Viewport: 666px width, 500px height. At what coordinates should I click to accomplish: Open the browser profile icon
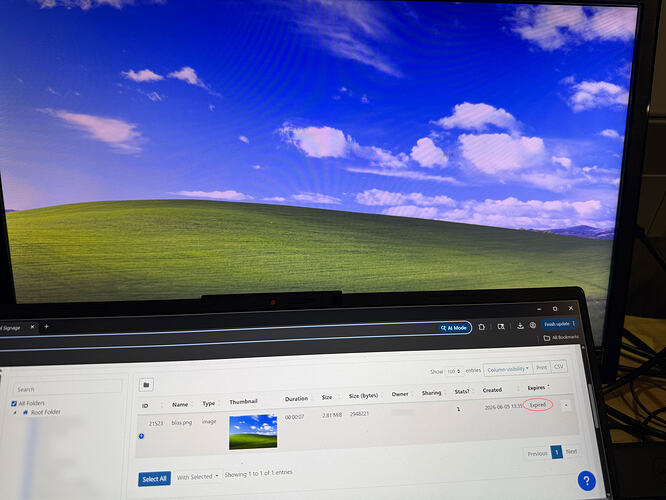tap(533, 325)
